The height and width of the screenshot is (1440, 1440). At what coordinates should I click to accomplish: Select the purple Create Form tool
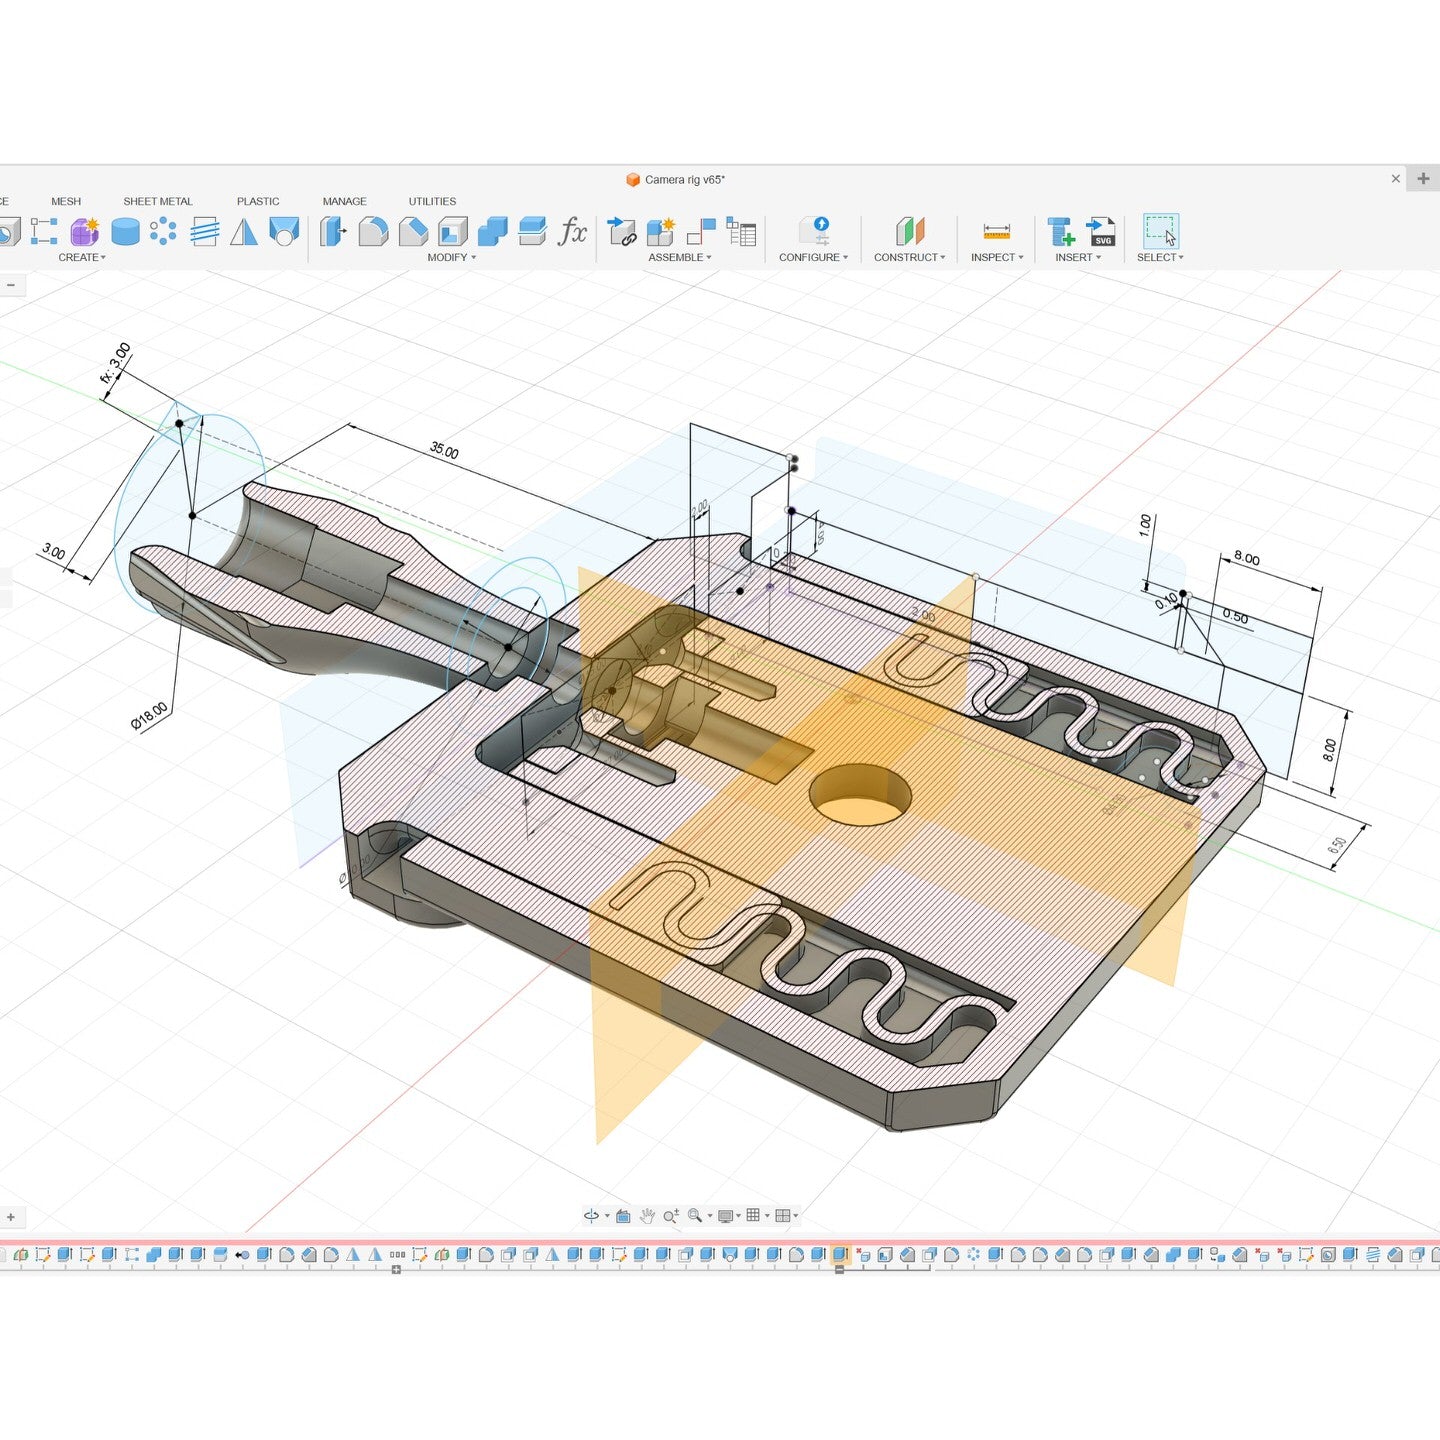point(84,233)
